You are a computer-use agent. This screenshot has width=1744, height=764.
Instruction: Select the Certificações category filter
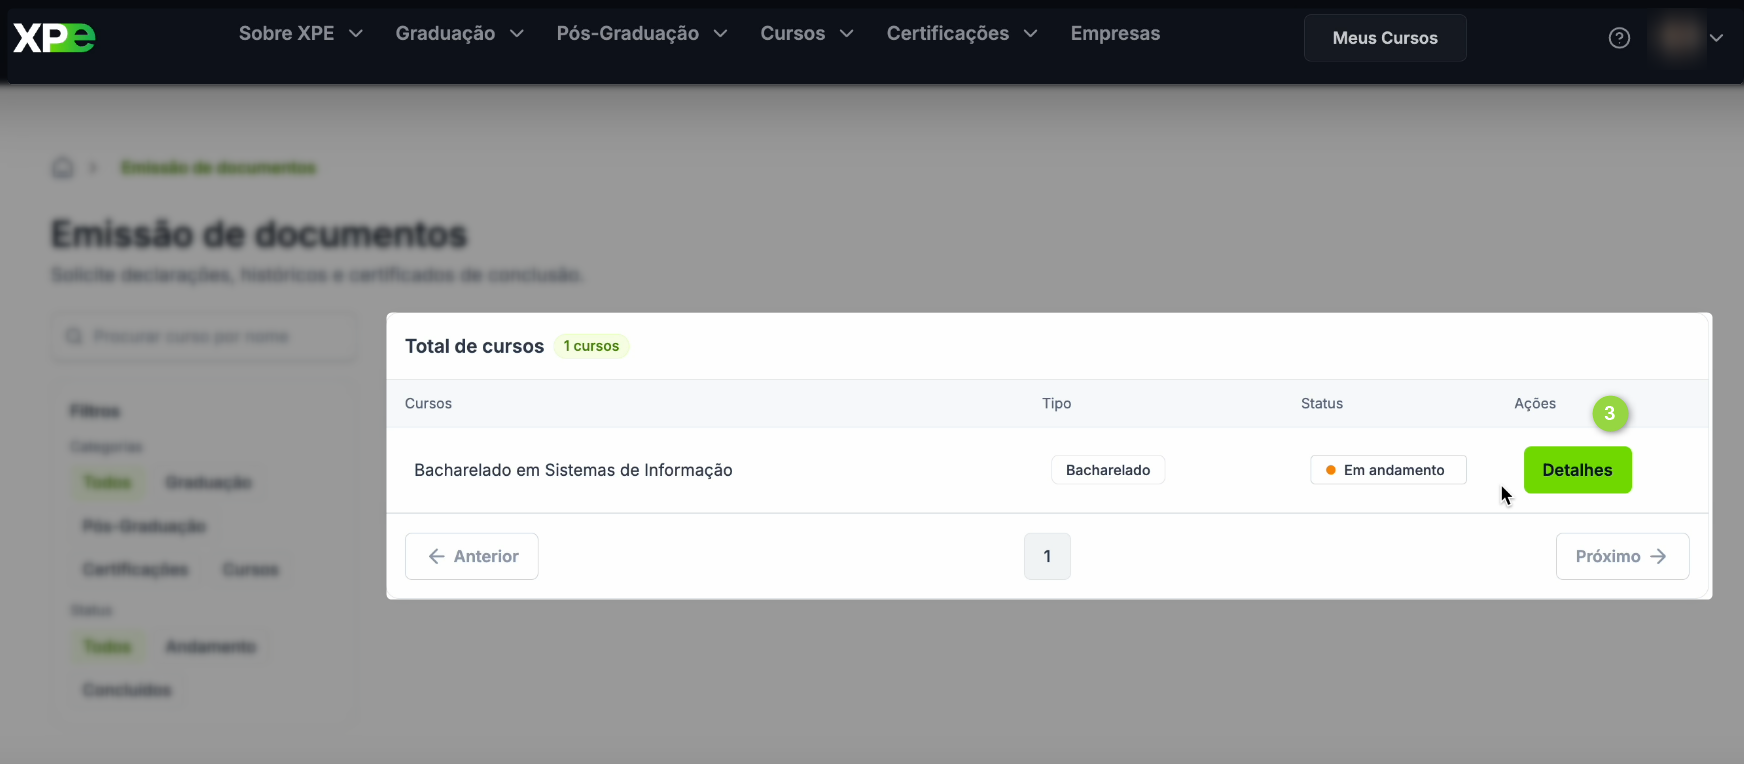(135, 570)
